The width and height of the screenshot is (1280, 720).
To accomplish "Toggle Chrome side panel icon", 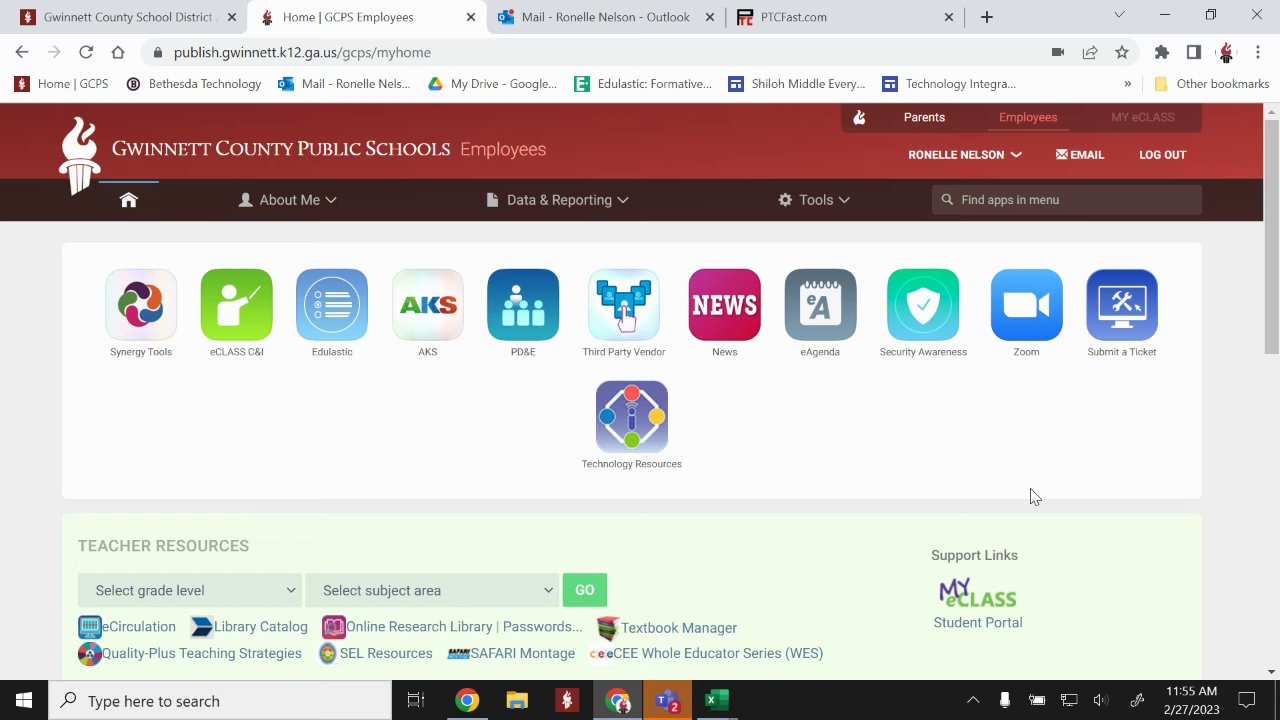I will pyautogui.click(x=1193, y=52).
